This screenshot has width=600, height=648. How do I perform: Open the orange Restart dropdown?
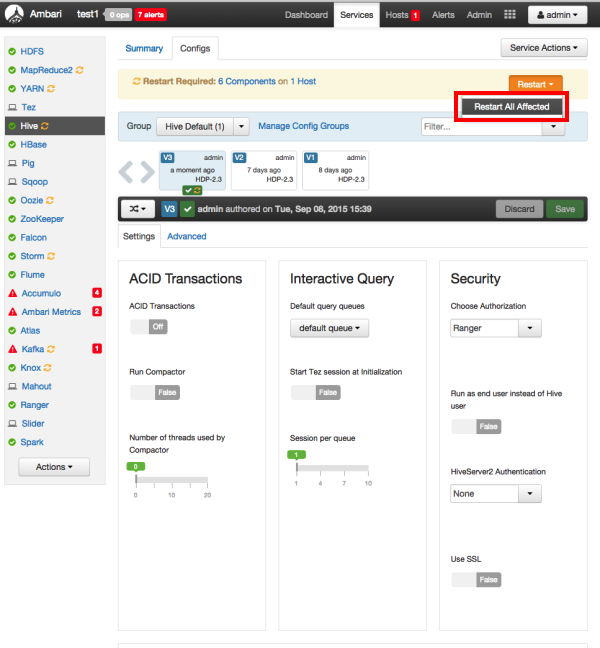click(535, 84)
